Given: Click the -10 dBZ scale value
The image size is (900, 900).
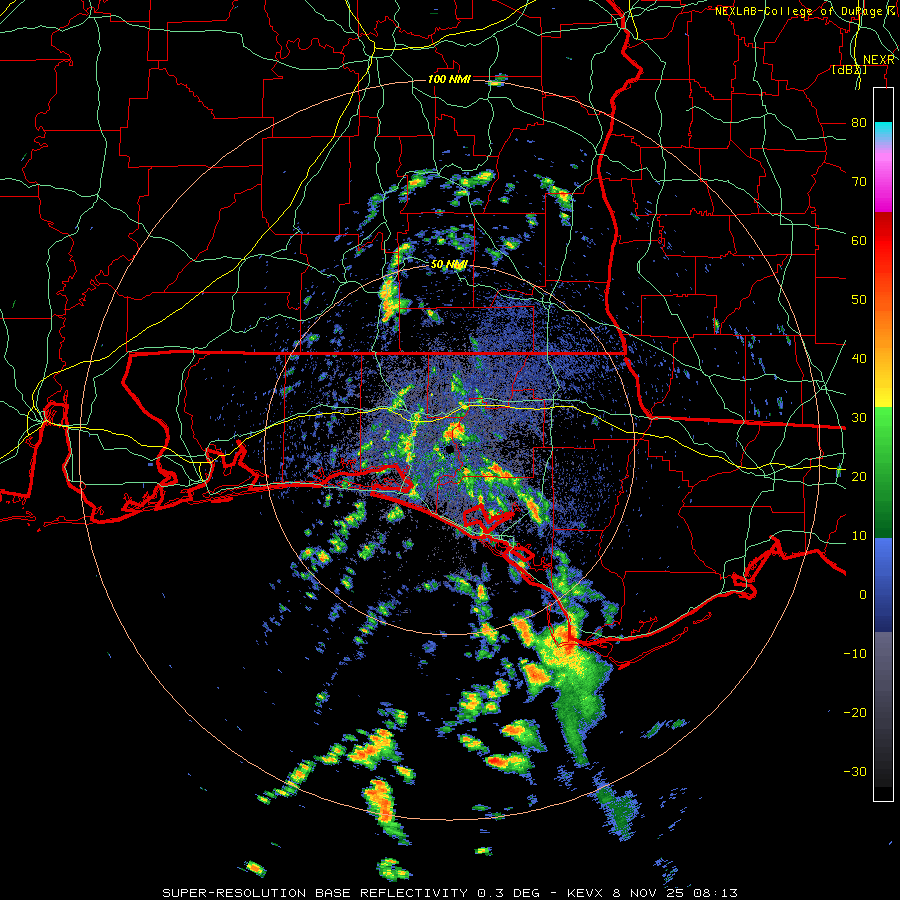Looking at the screenshot, I should (x=855, y=654).
